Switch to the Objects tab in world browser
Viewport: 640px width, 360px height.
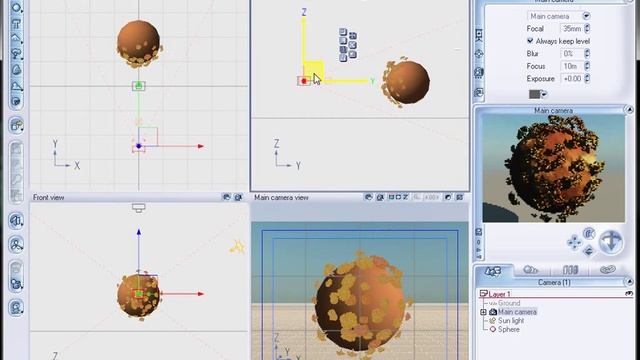493,271
